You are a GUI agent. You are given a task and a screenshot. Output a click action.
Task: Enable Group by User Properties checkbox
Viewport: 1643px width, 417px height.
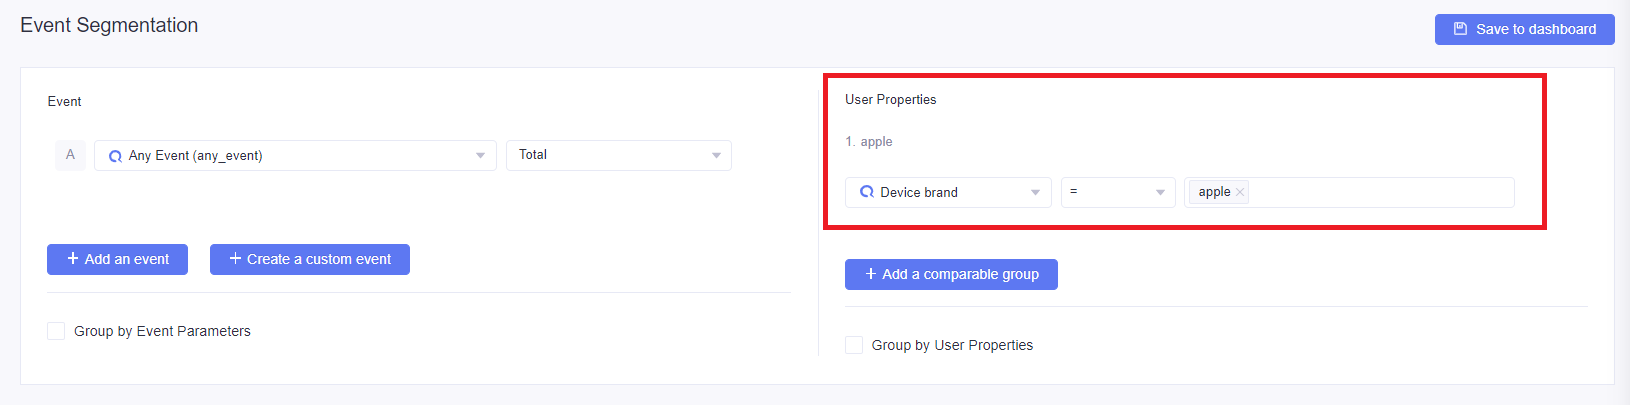[x=854, y=345]
